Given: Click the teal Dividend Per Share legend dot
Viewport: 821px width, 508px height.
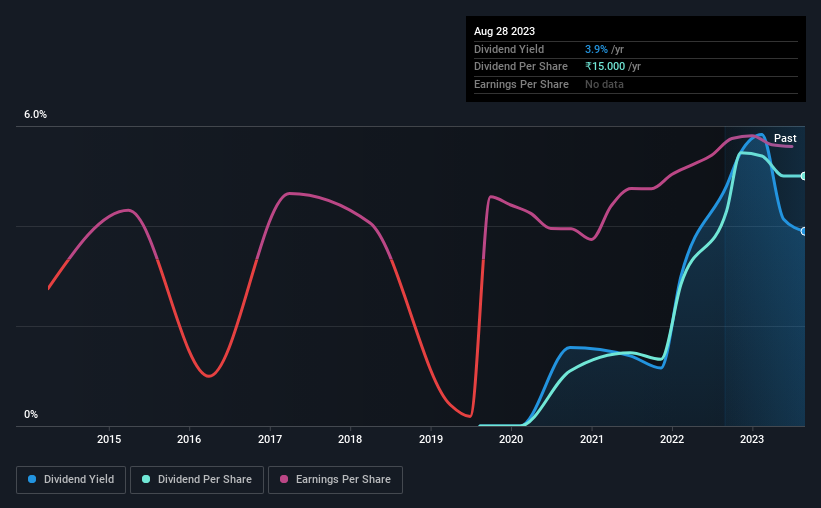Looking at the screenshot, I should click(146, 479).
